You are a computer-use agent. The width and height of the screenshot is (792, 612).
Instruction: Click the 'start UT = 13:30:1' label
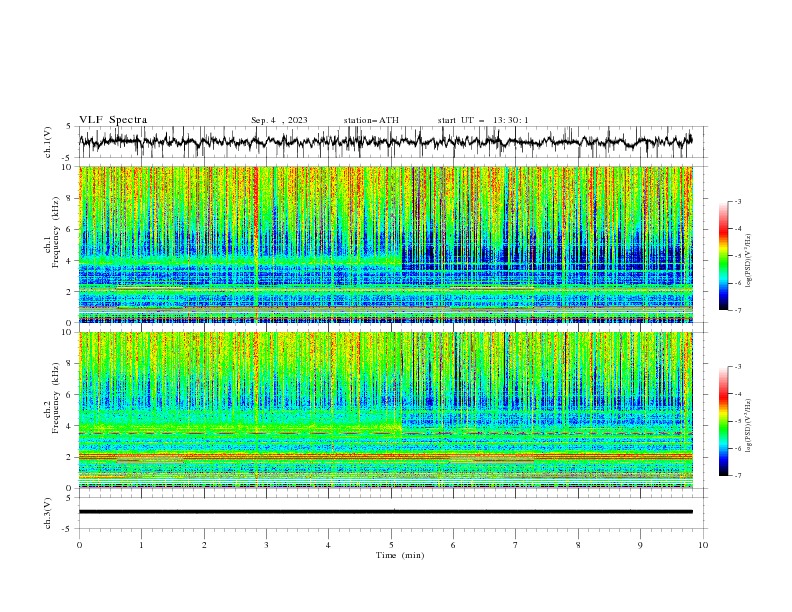pyautogui.click(x=483, y=120)
